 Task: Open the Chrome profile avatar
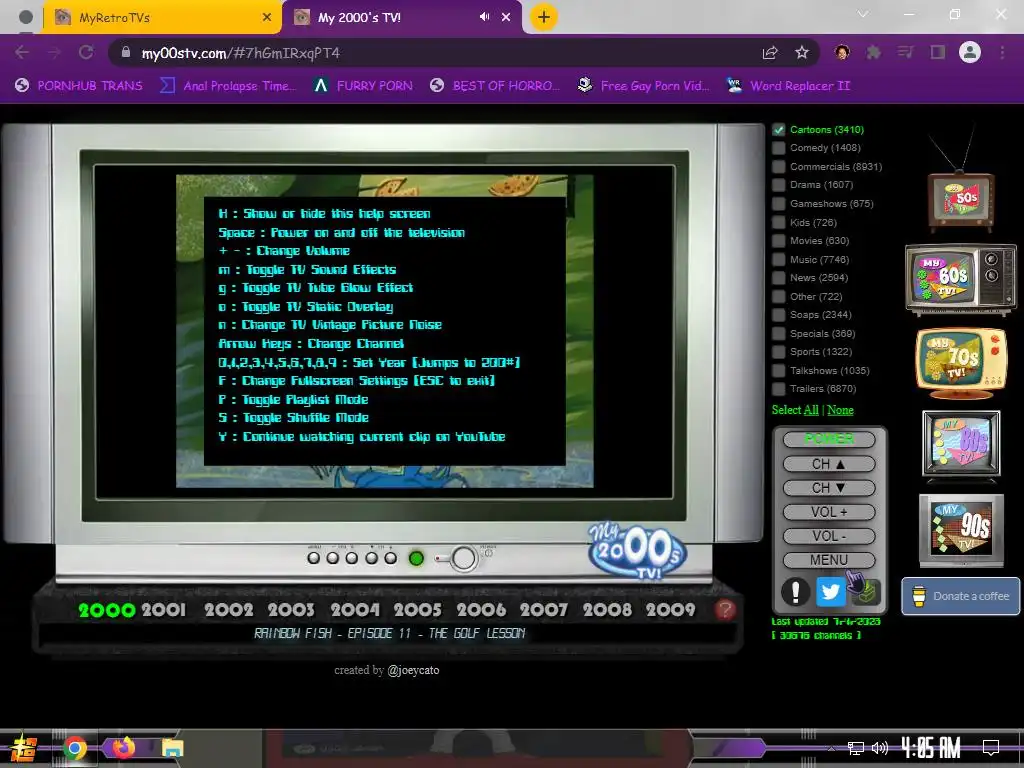970,52
